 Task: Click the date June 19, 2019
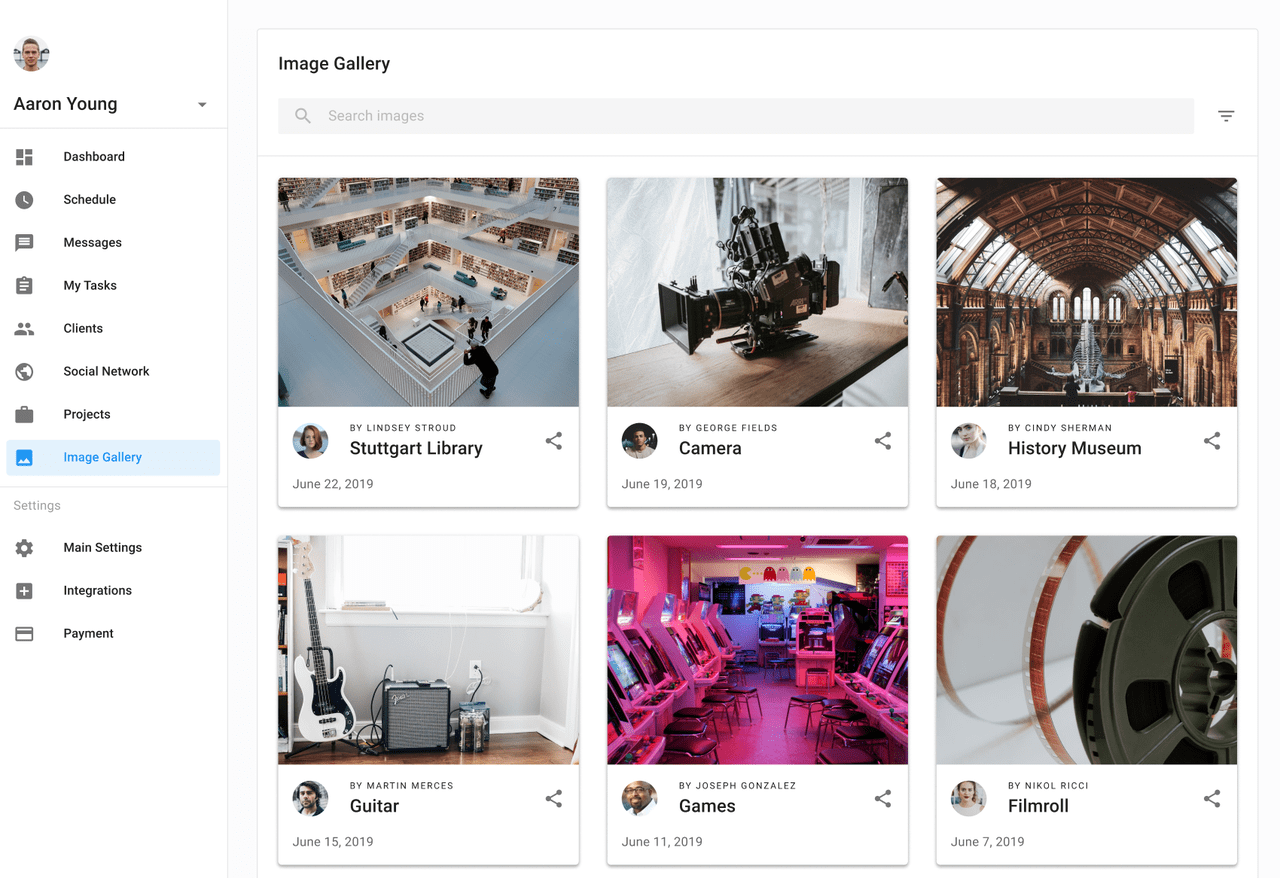coord(662,484)
